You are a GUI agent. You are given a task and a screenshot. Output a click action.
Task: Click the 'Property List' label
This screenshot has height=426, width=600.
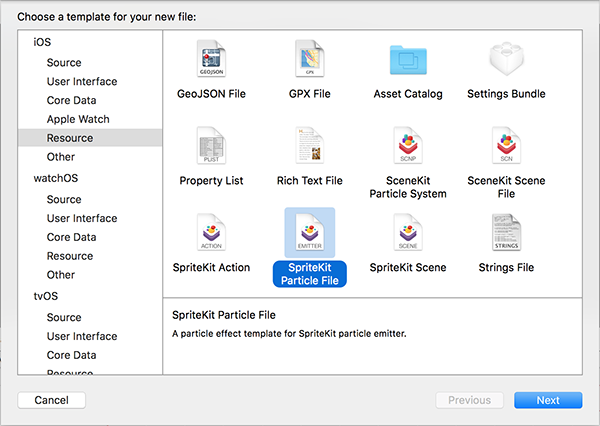[x=211, y=181]
